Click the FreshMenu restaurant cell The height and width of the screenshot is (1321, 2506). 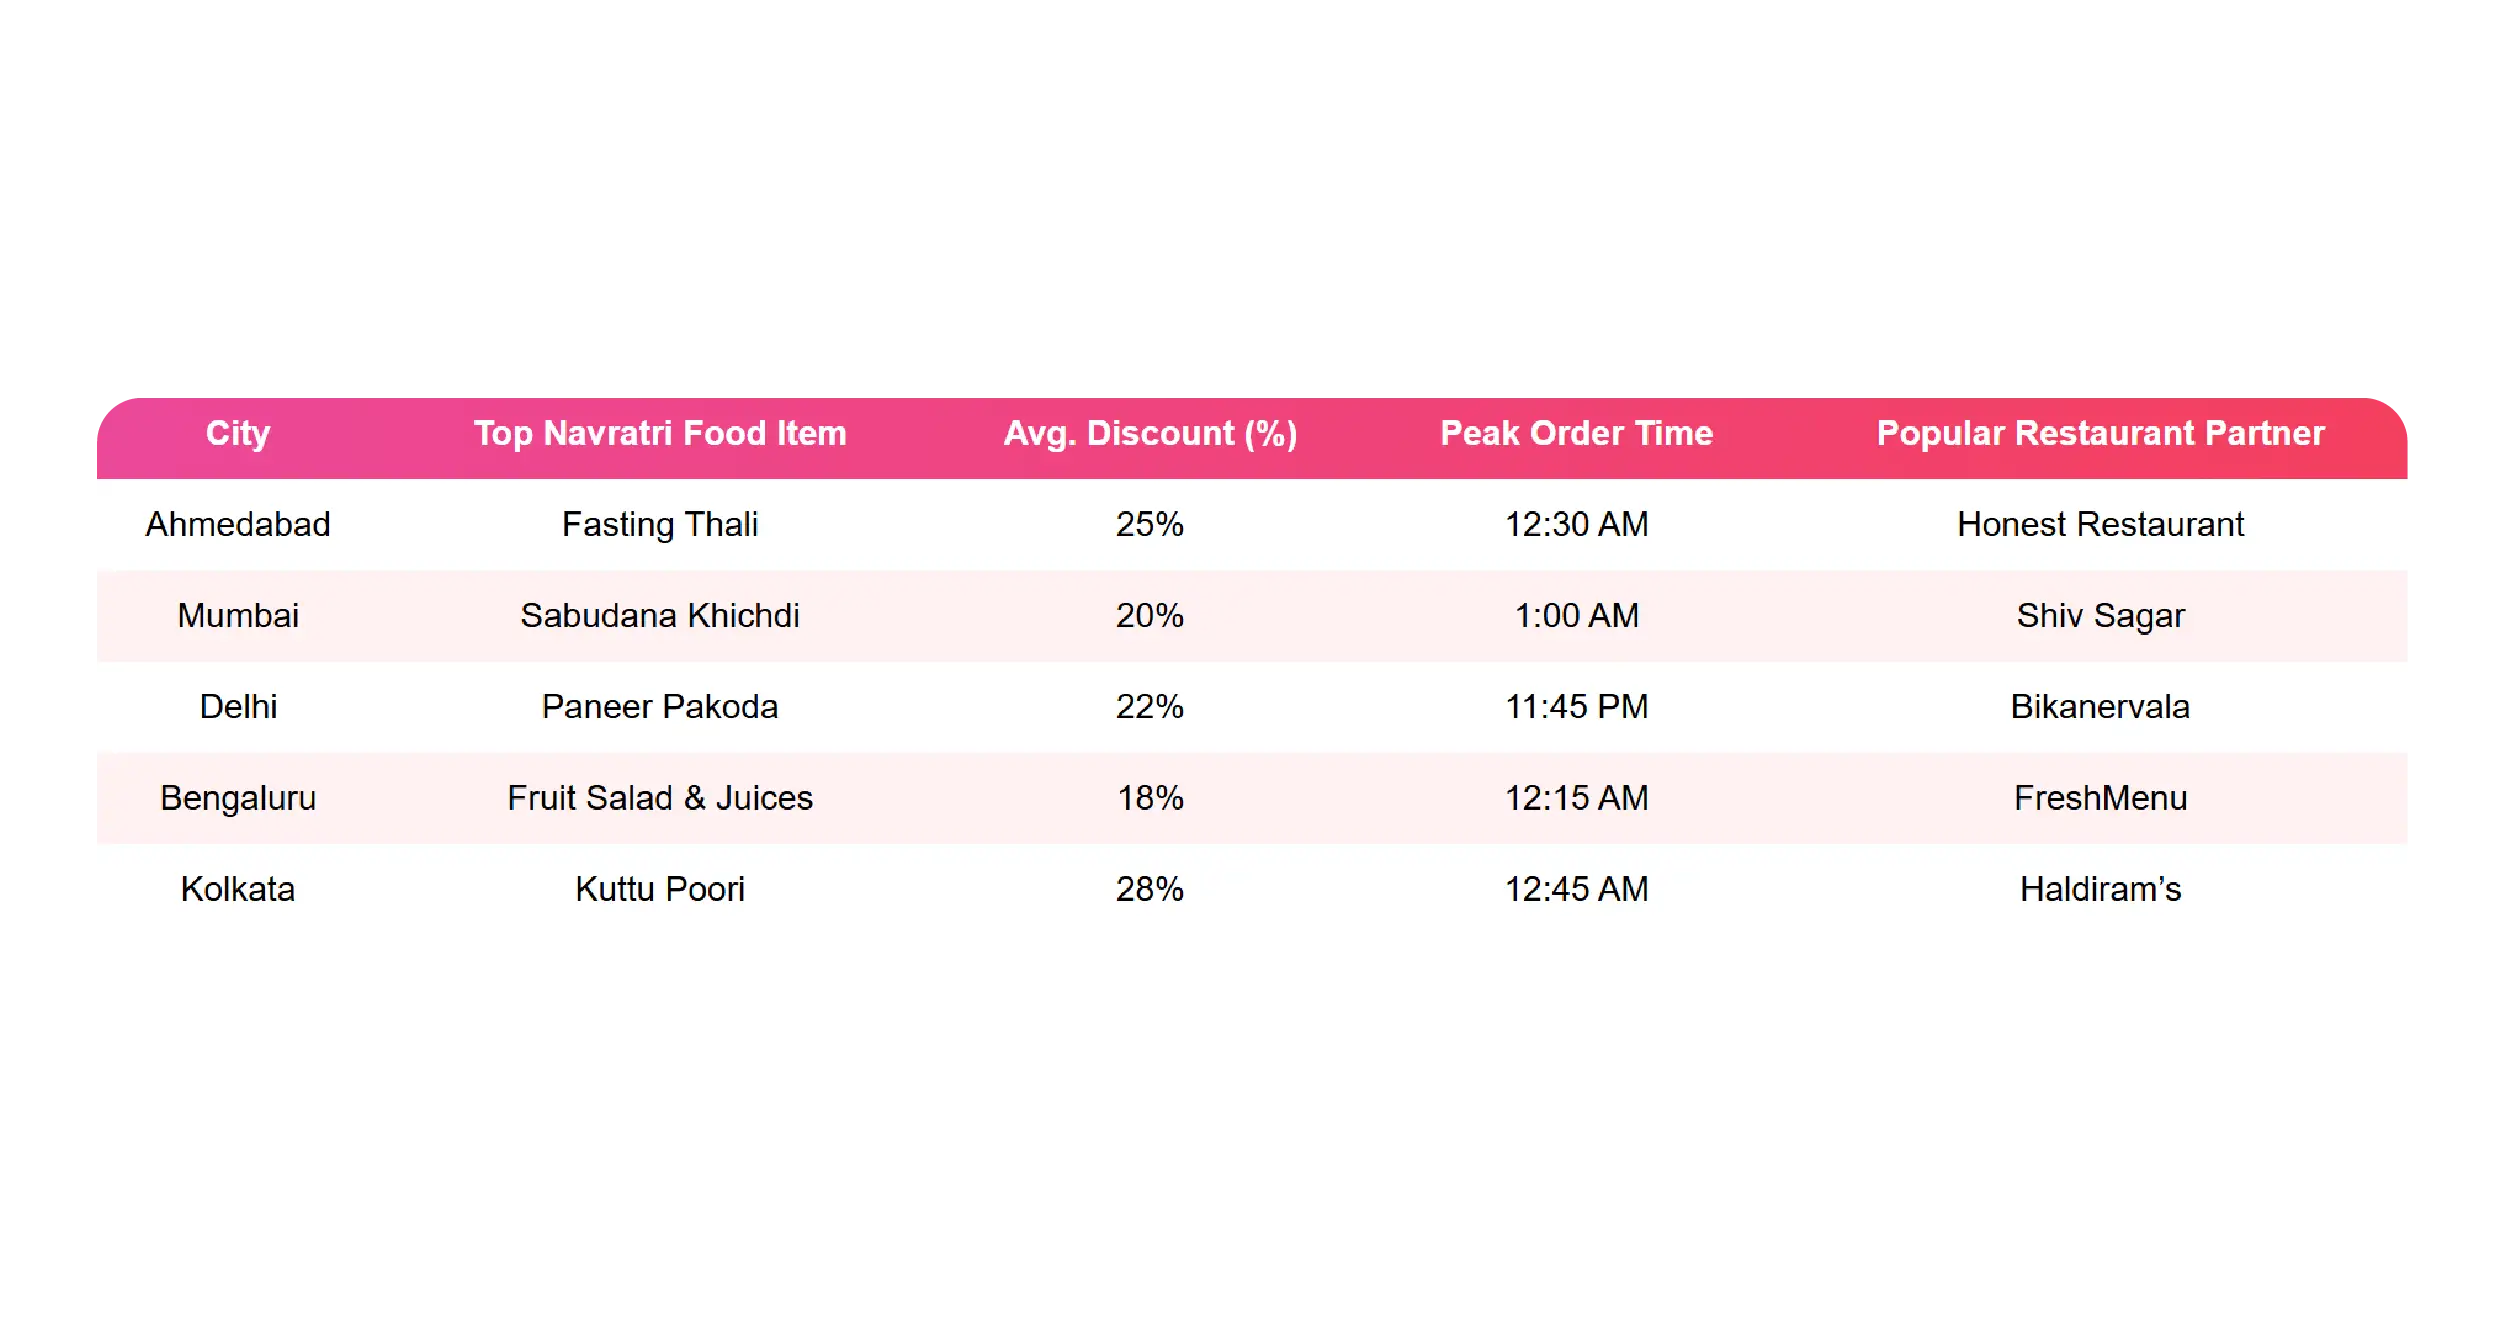[2100, 797]
